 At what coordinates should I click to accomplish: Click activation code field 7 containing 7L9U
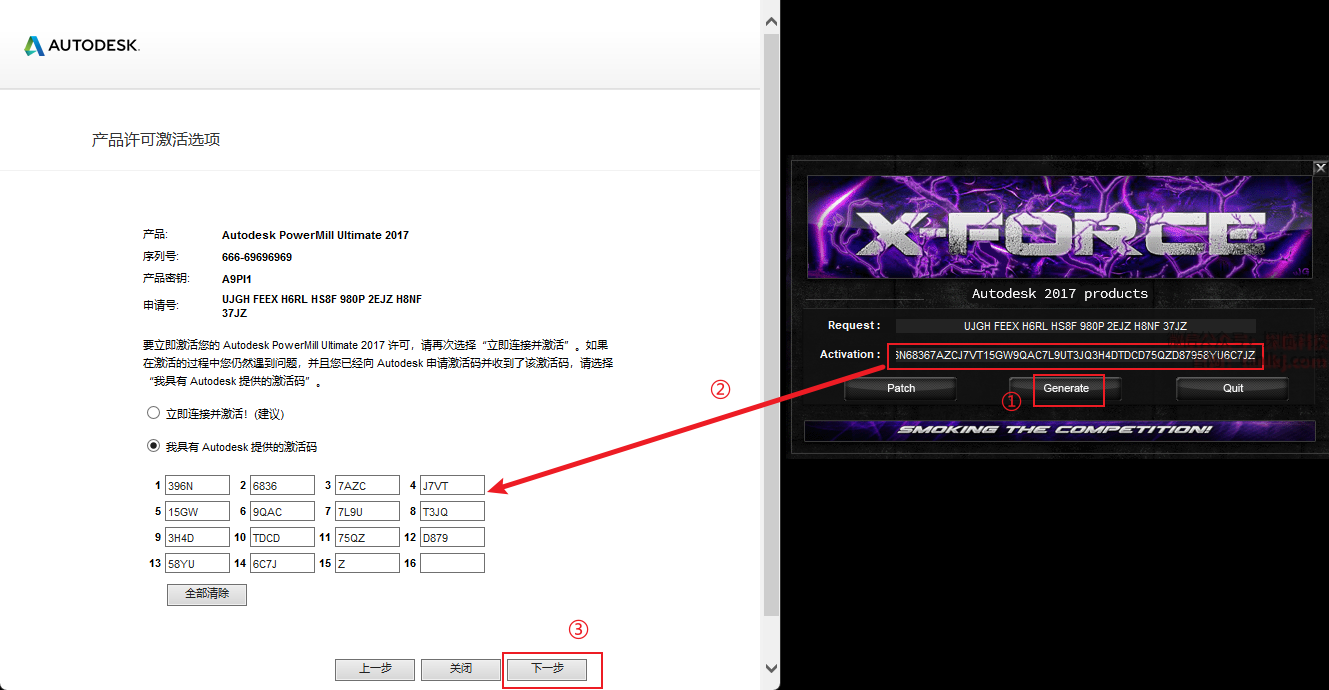367,511
